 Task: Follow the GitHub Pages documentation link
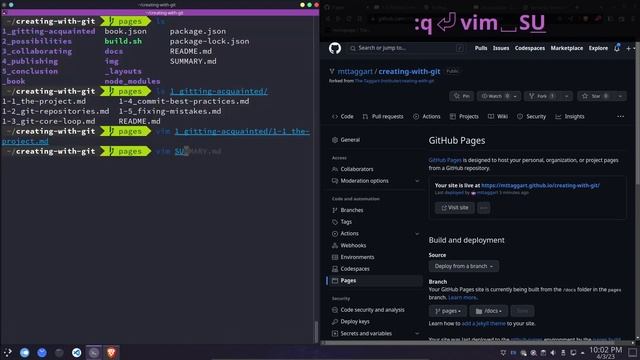[445, 160]
